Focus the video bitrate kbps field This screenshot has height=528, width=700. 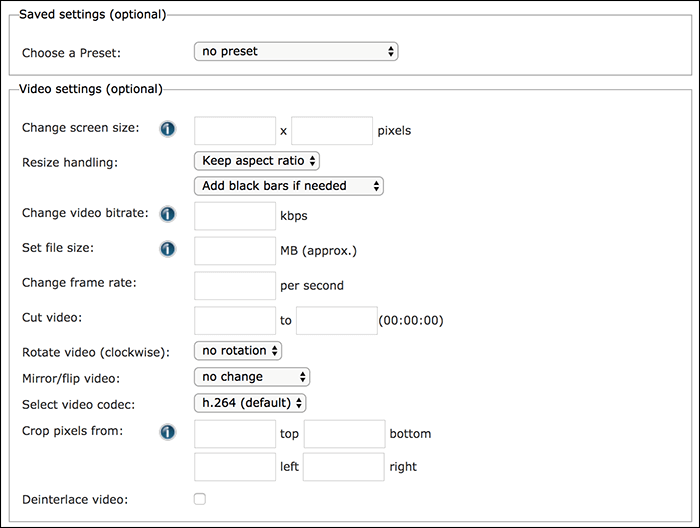(x=235, y=215)
